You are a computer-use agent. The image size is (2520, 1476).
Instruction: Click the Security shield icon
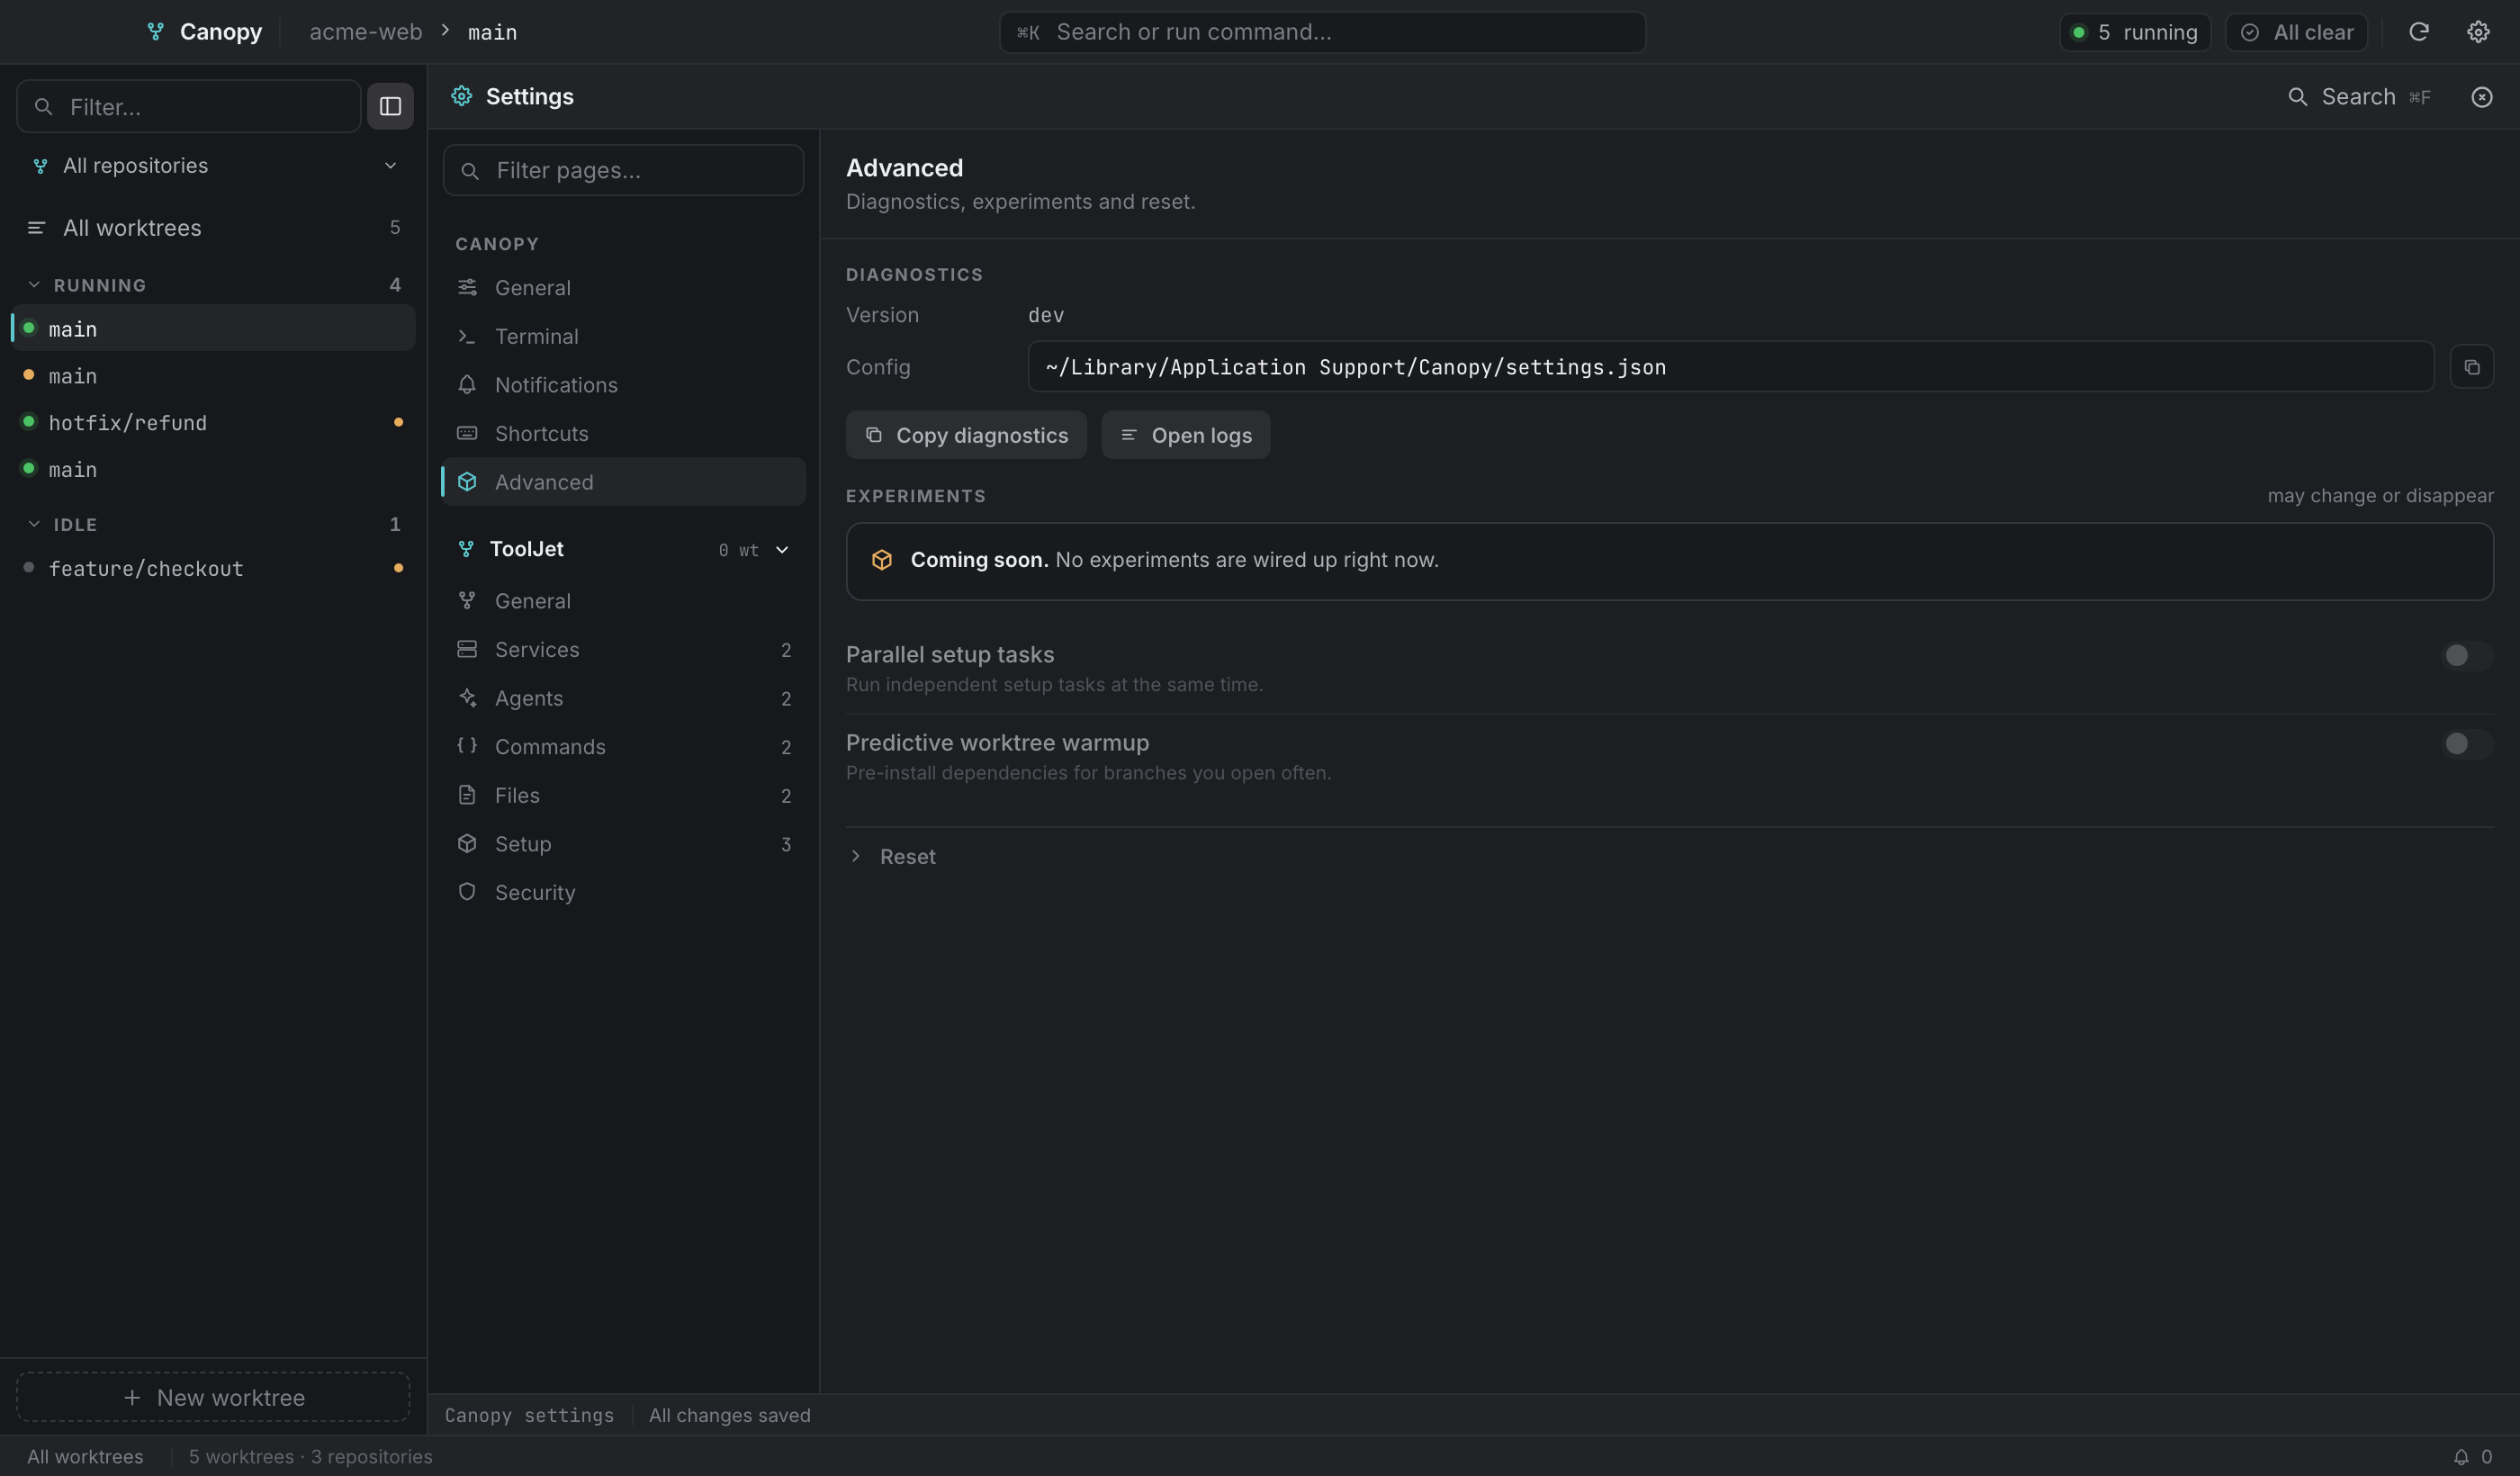(x=467, y=892)
